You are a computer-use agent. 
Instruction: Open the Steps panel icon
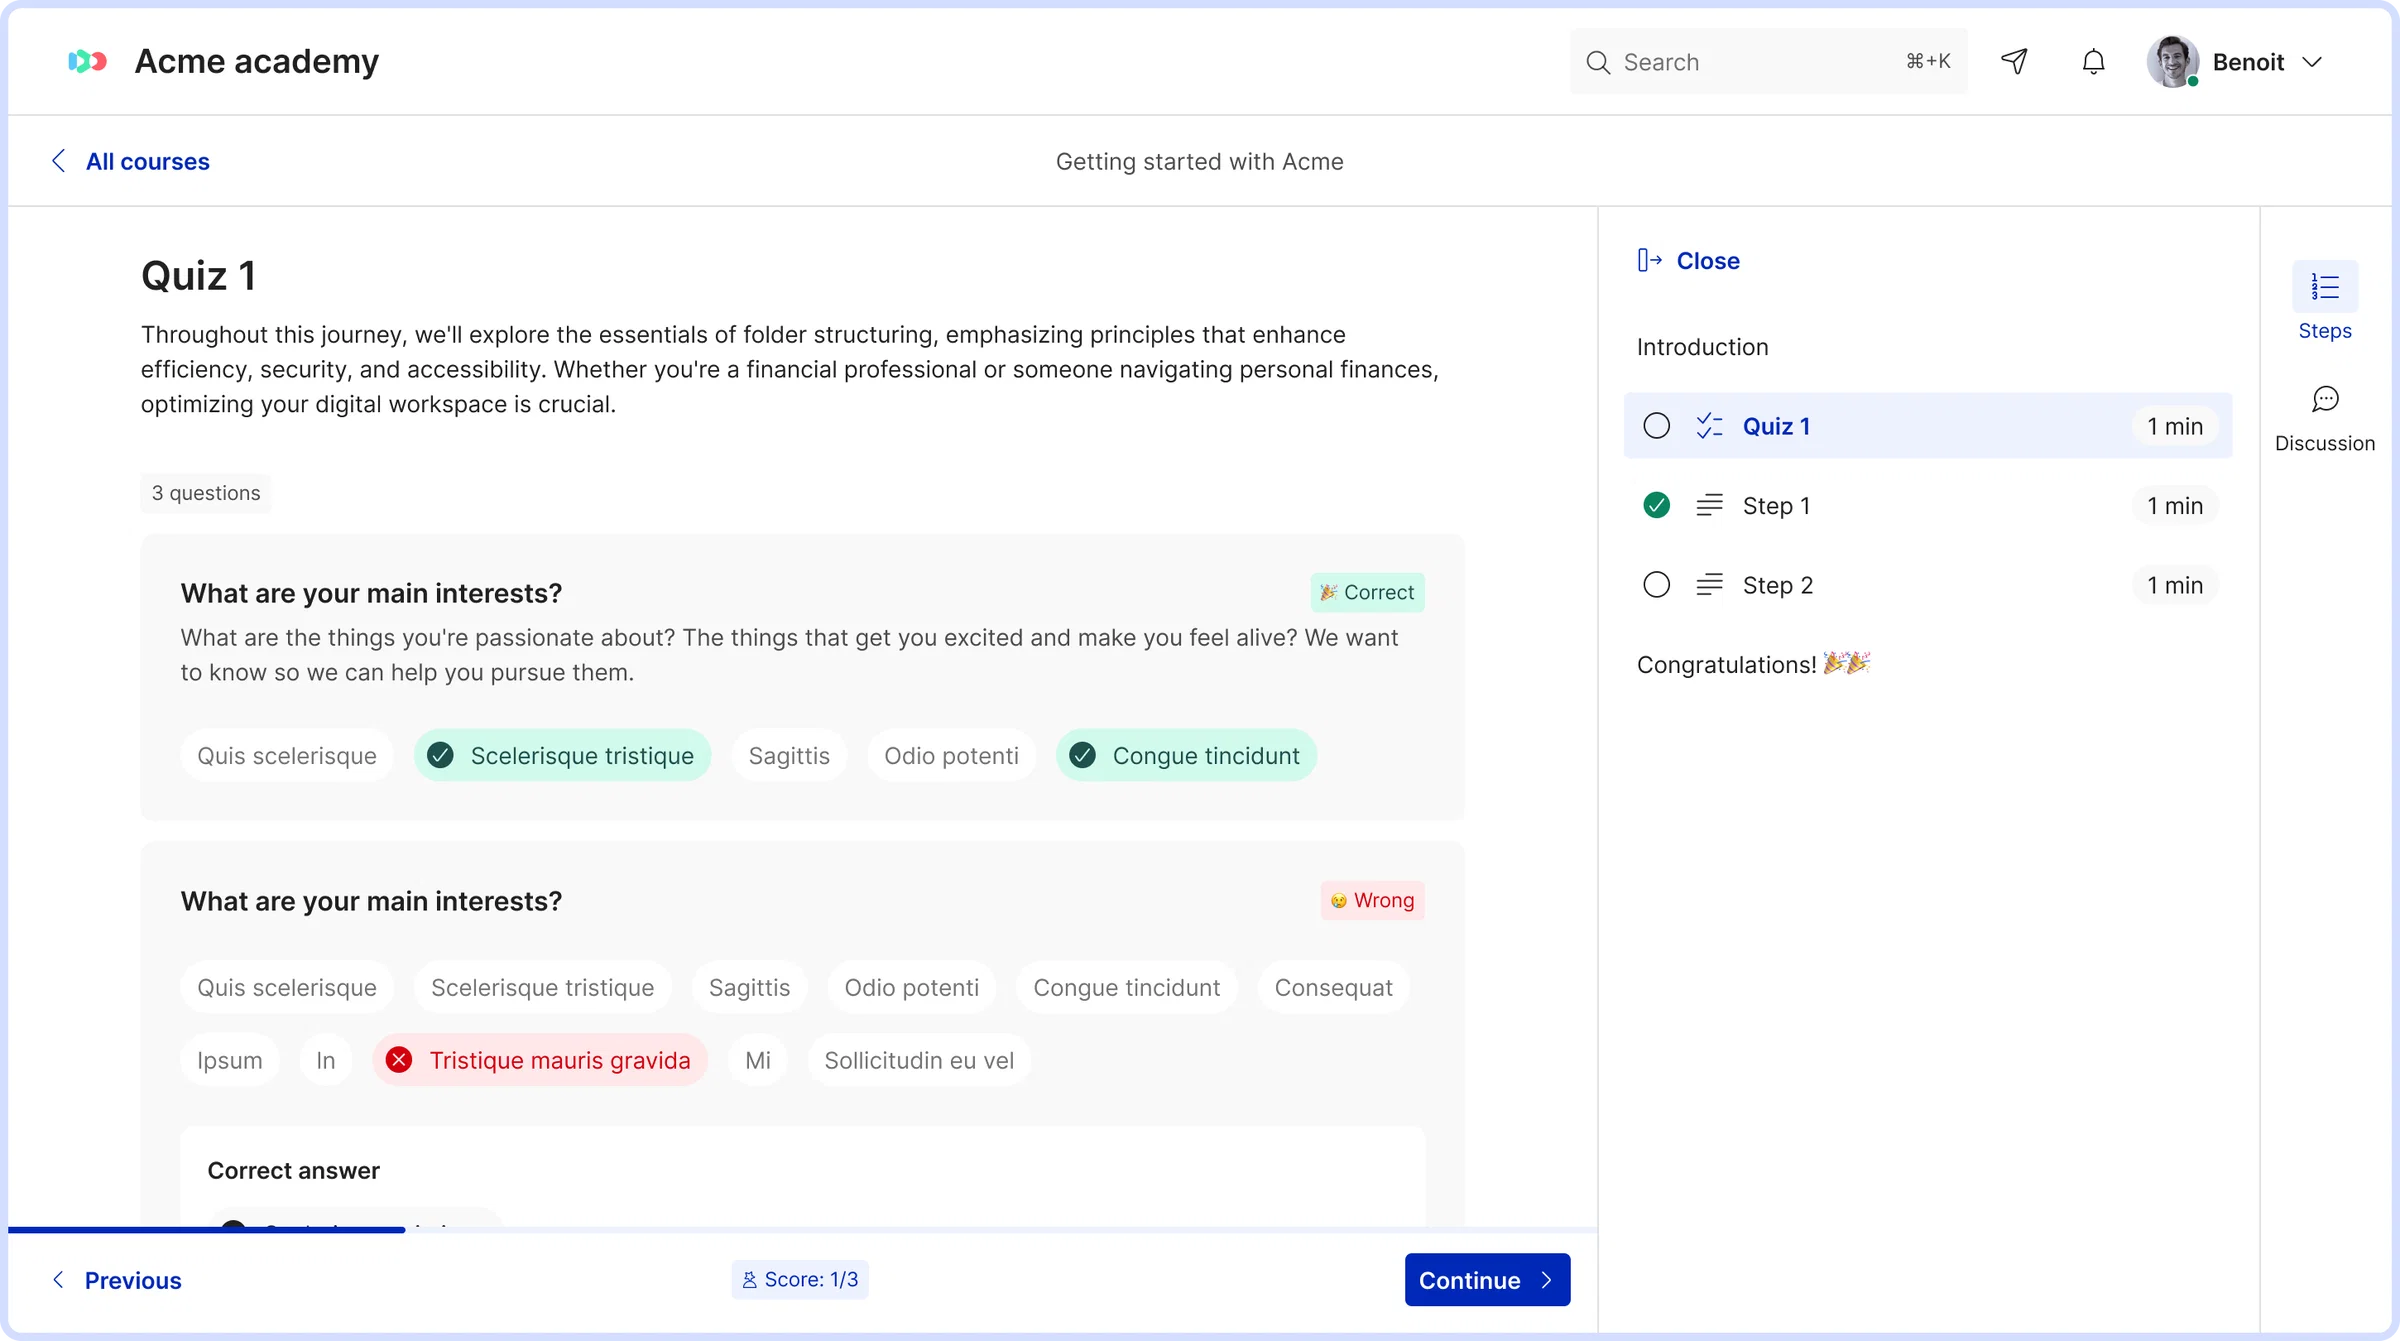pos(2325,287)
